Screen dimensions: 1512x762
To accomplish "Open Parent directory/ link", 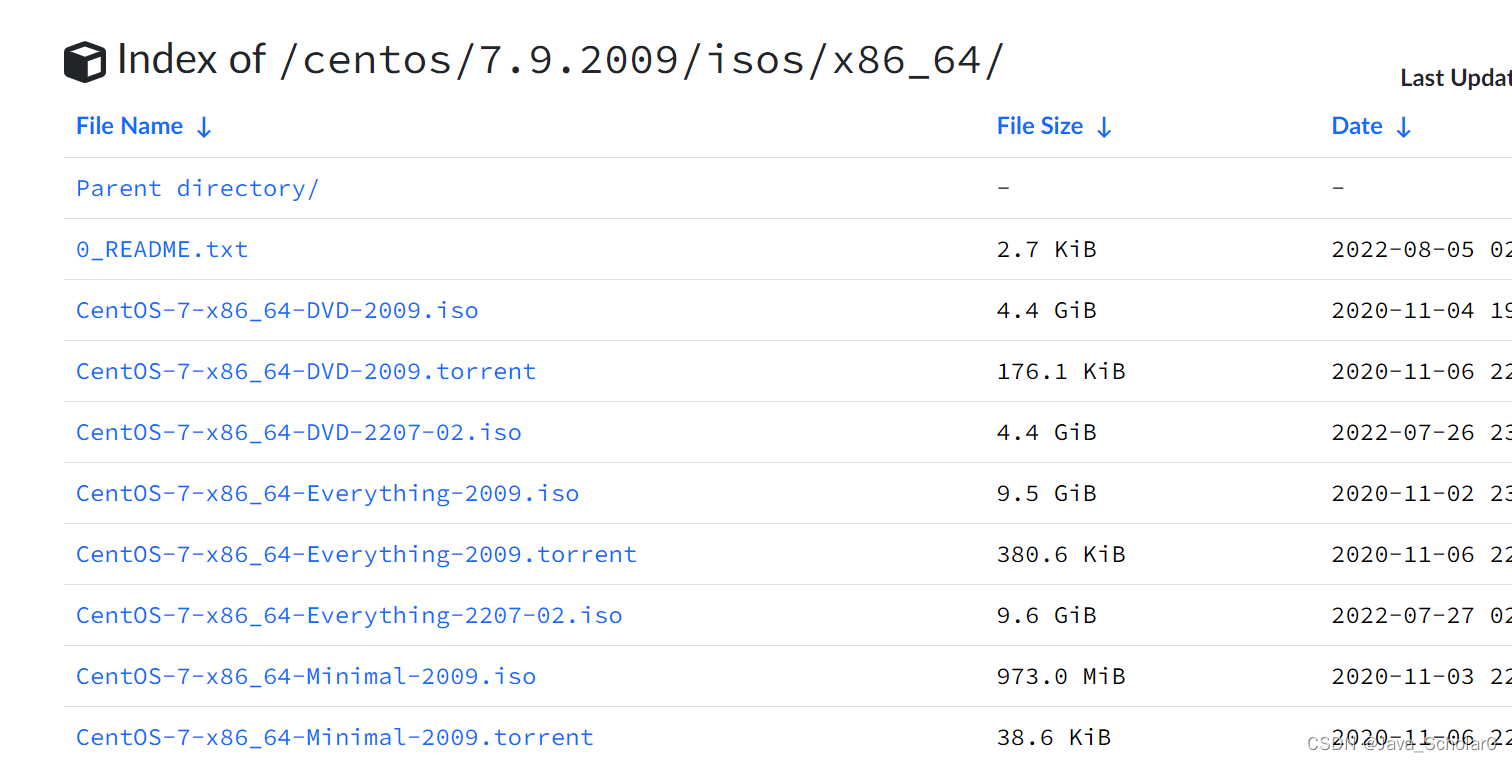I will (198, 188).
